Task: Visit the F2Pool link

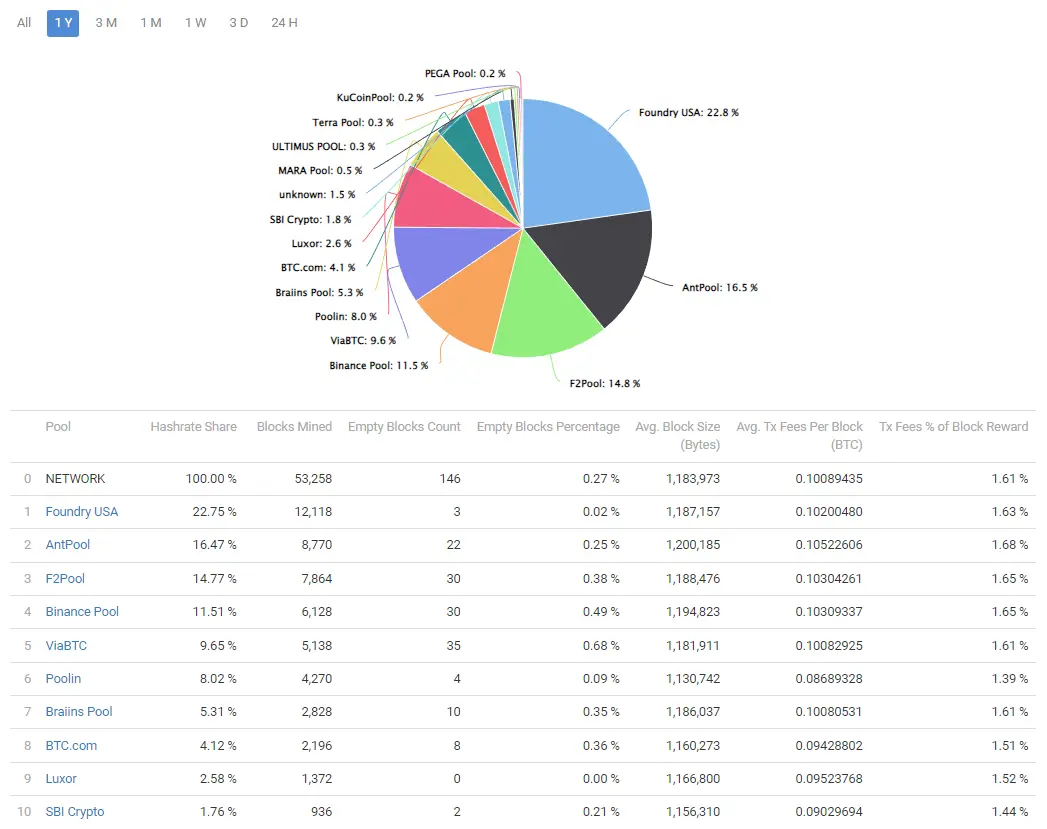Action: [x=64, y=578]
